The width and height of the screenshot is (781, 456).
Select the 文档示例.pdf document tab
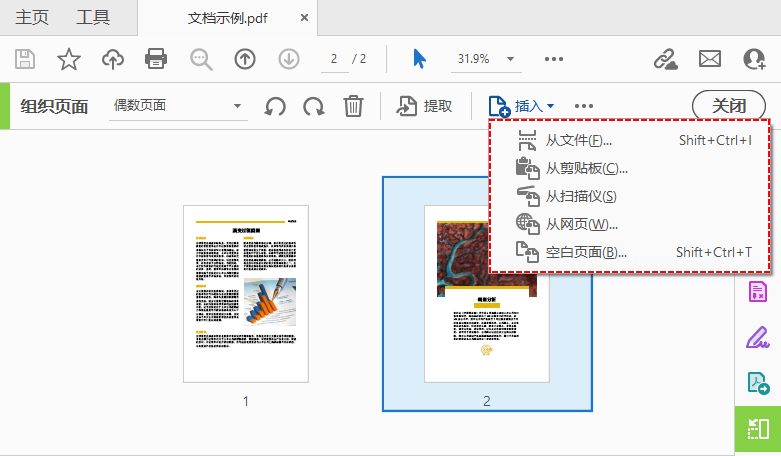point(227,18)
